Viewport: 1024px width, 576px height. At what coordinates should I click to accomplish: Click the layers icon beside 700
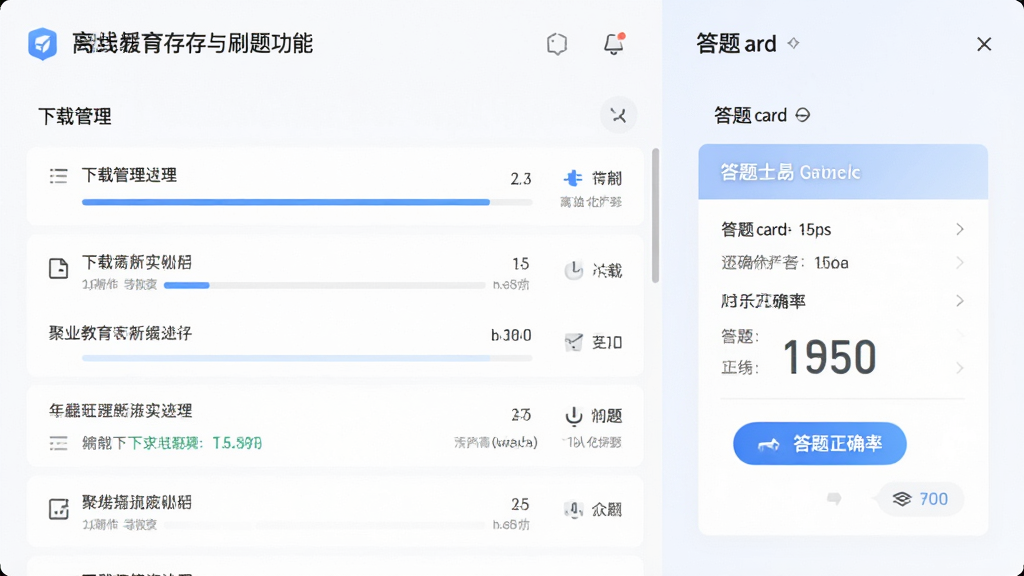tap(902, 499)
